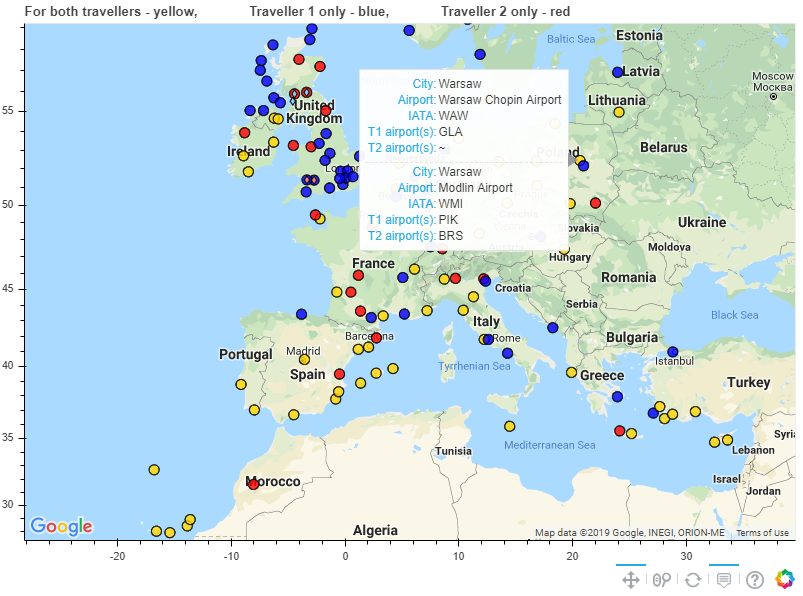Click 'Modlin Airport' in the tooltip
Screen dimensions: 803x596
[x=476, y=187]
